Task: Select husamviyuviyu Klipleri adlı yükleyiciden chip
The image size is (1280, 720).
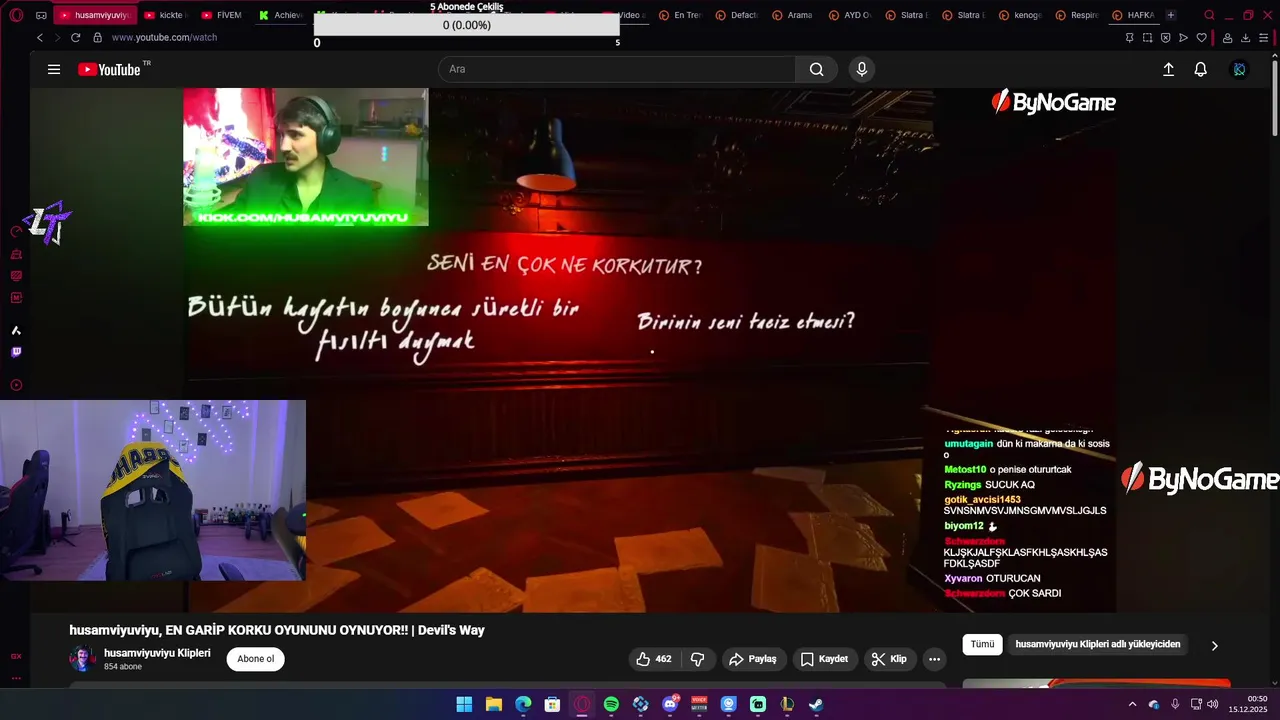Action: 1097,644
